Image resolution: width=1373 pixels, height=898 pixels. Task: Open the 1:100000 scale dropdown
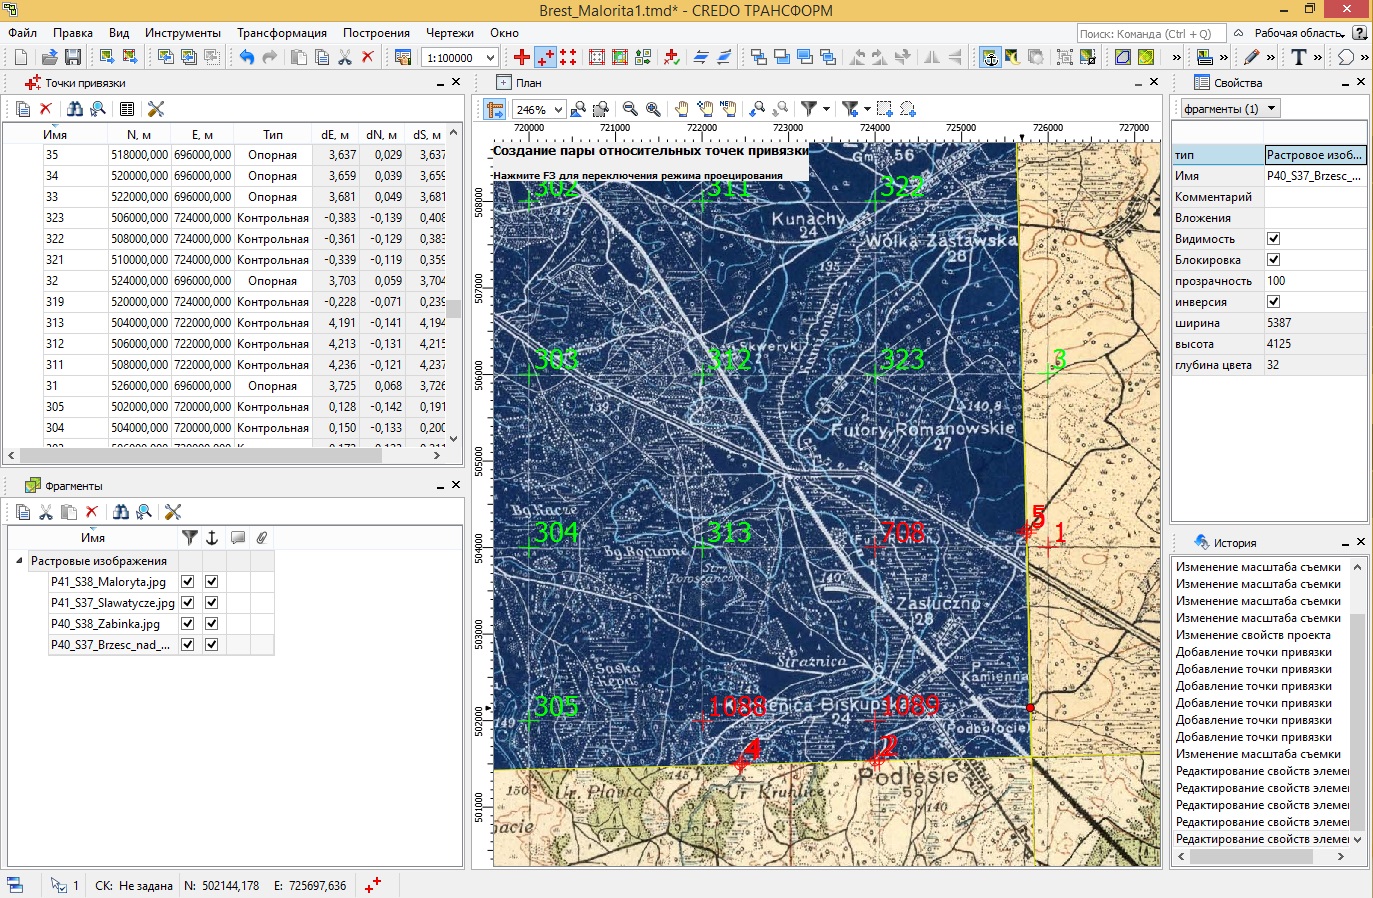click(460, 58)
